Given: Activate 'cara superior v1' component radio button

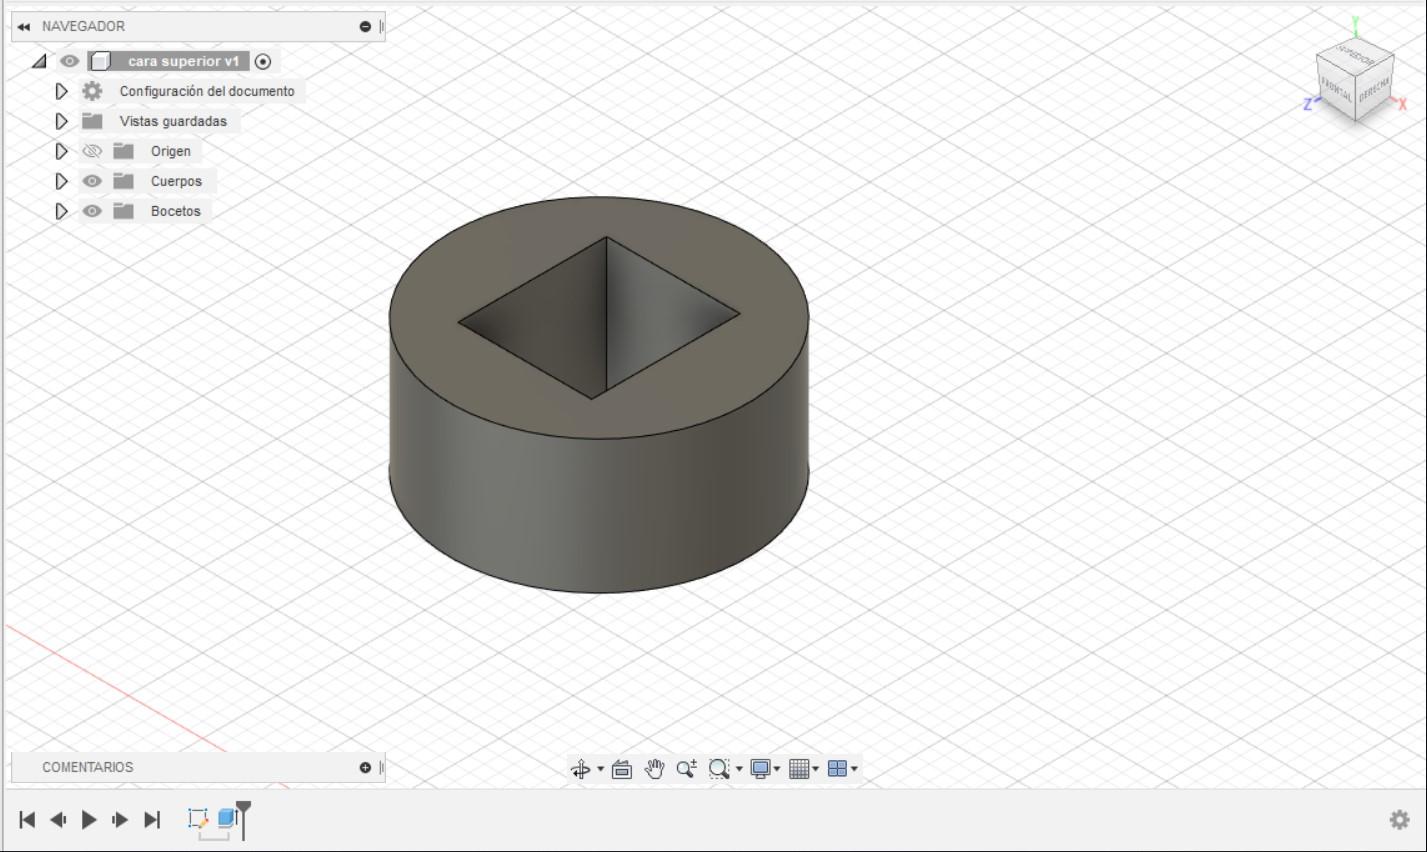Looking at the screenshot, I should (263, 62).
